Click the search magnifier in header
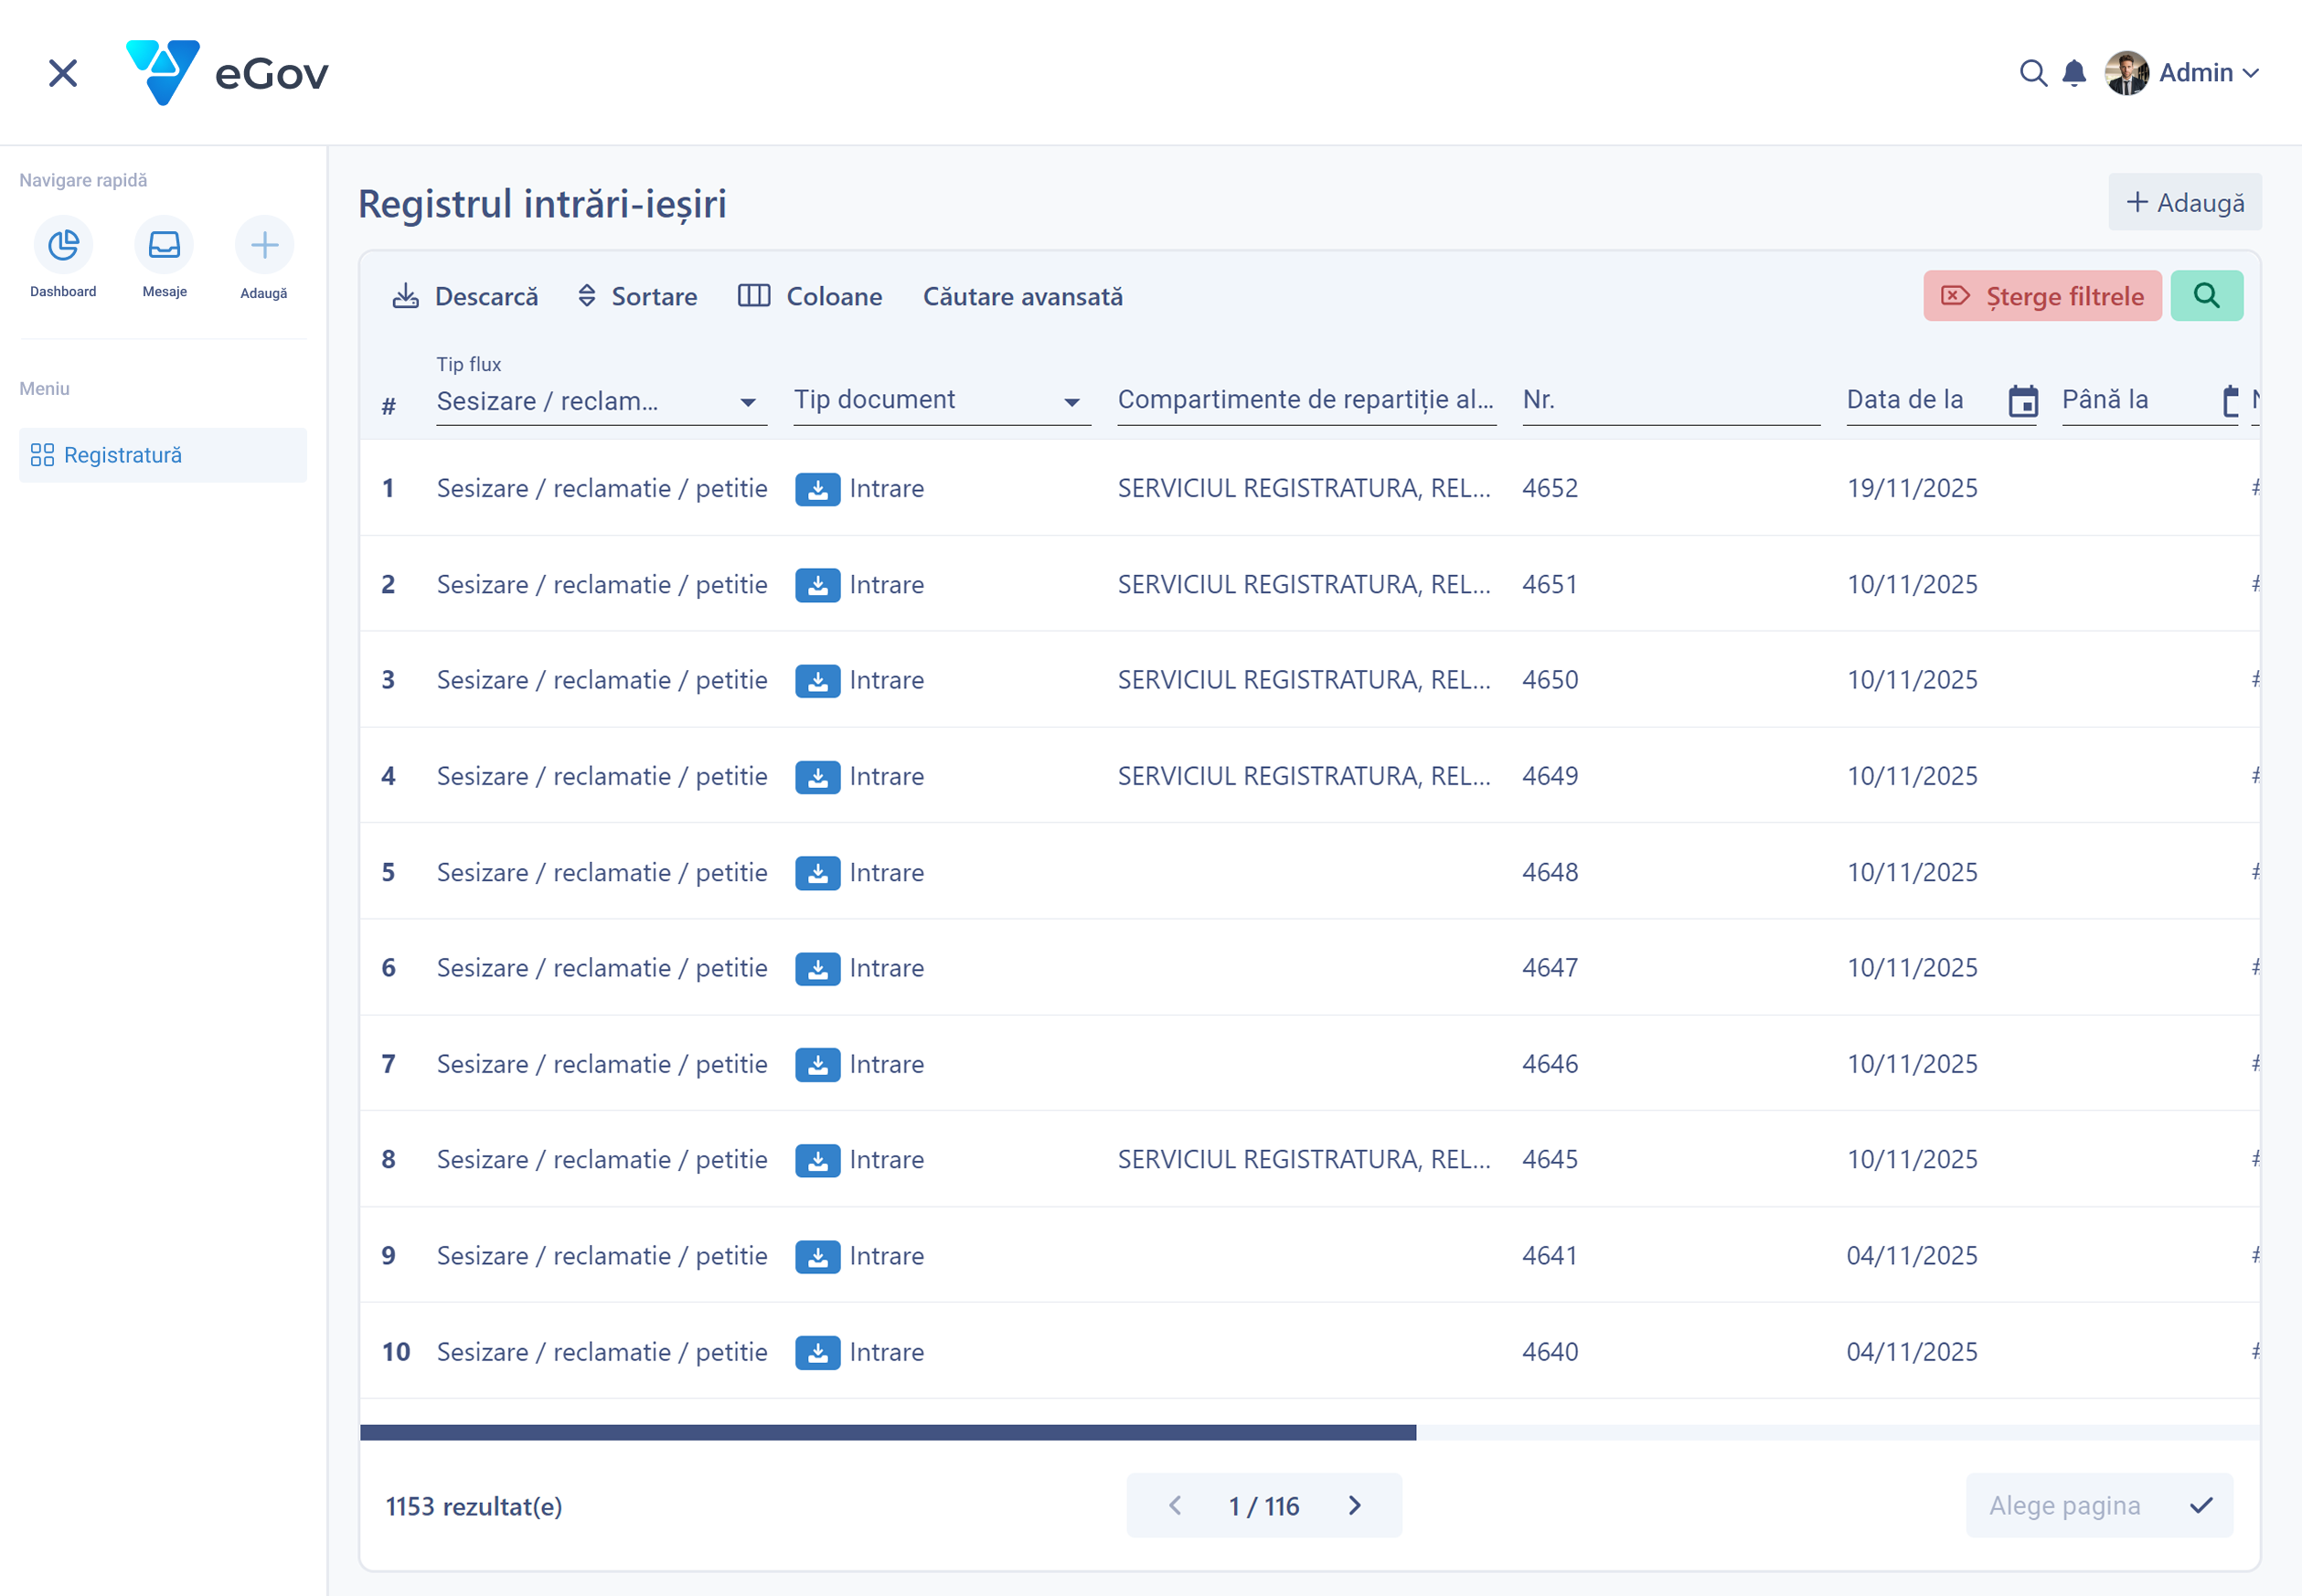 [x=2032, y=73]
